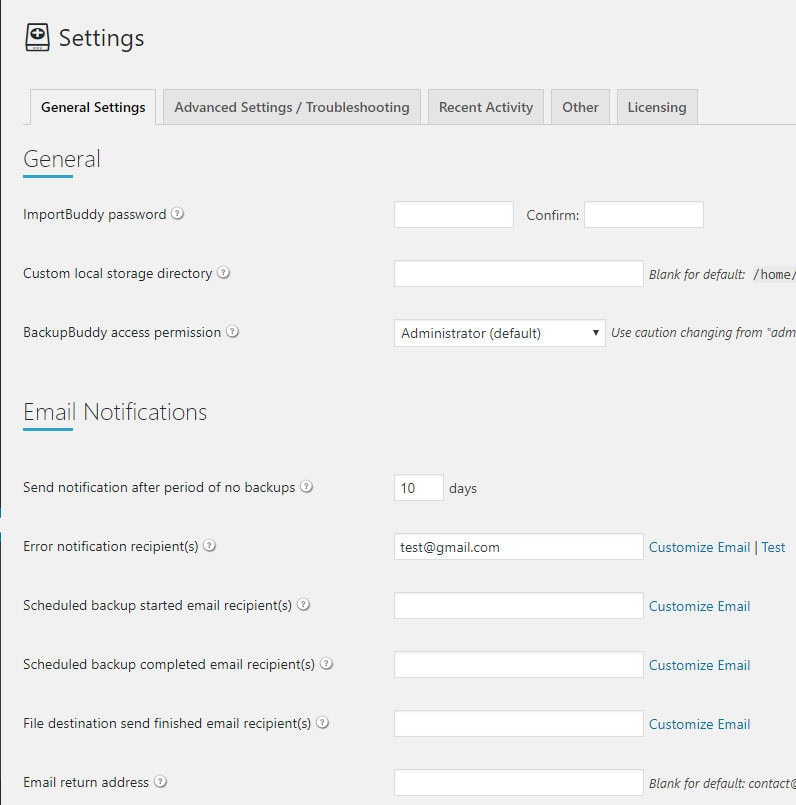This screenshot has width=796, height=805.
Task: Focus the ImportBuddy password field
Action: point(454,215)
